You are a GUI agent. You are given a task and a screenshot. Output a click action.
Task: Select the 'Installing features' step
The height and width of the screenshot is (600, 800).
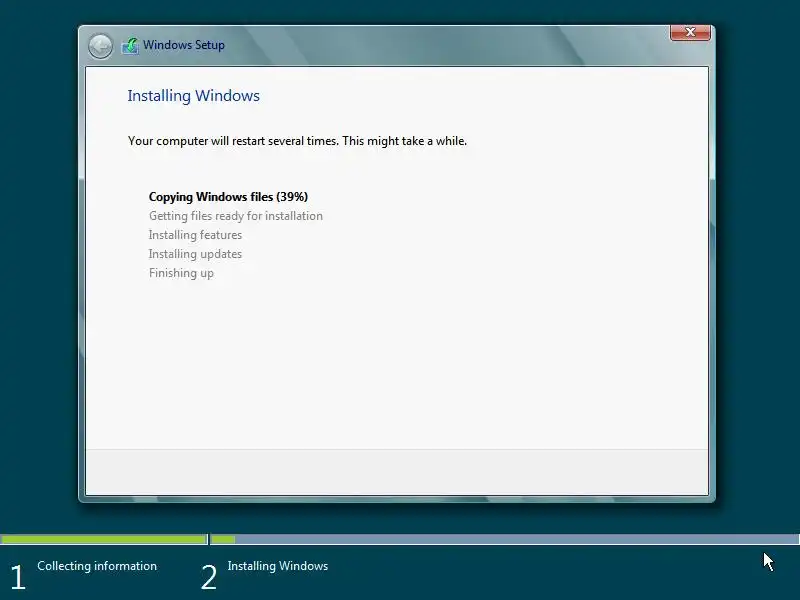(195, 235)
